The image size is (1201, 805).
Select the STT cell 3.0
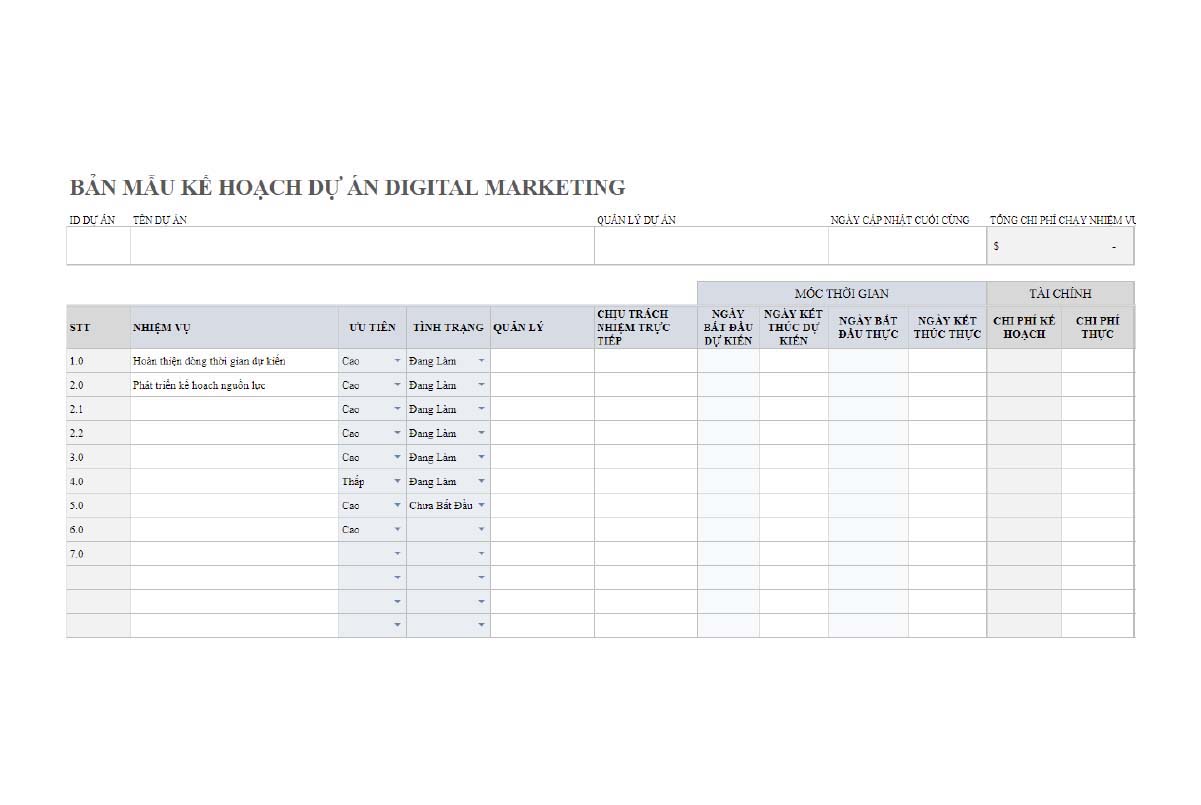[x=98, y=457]
